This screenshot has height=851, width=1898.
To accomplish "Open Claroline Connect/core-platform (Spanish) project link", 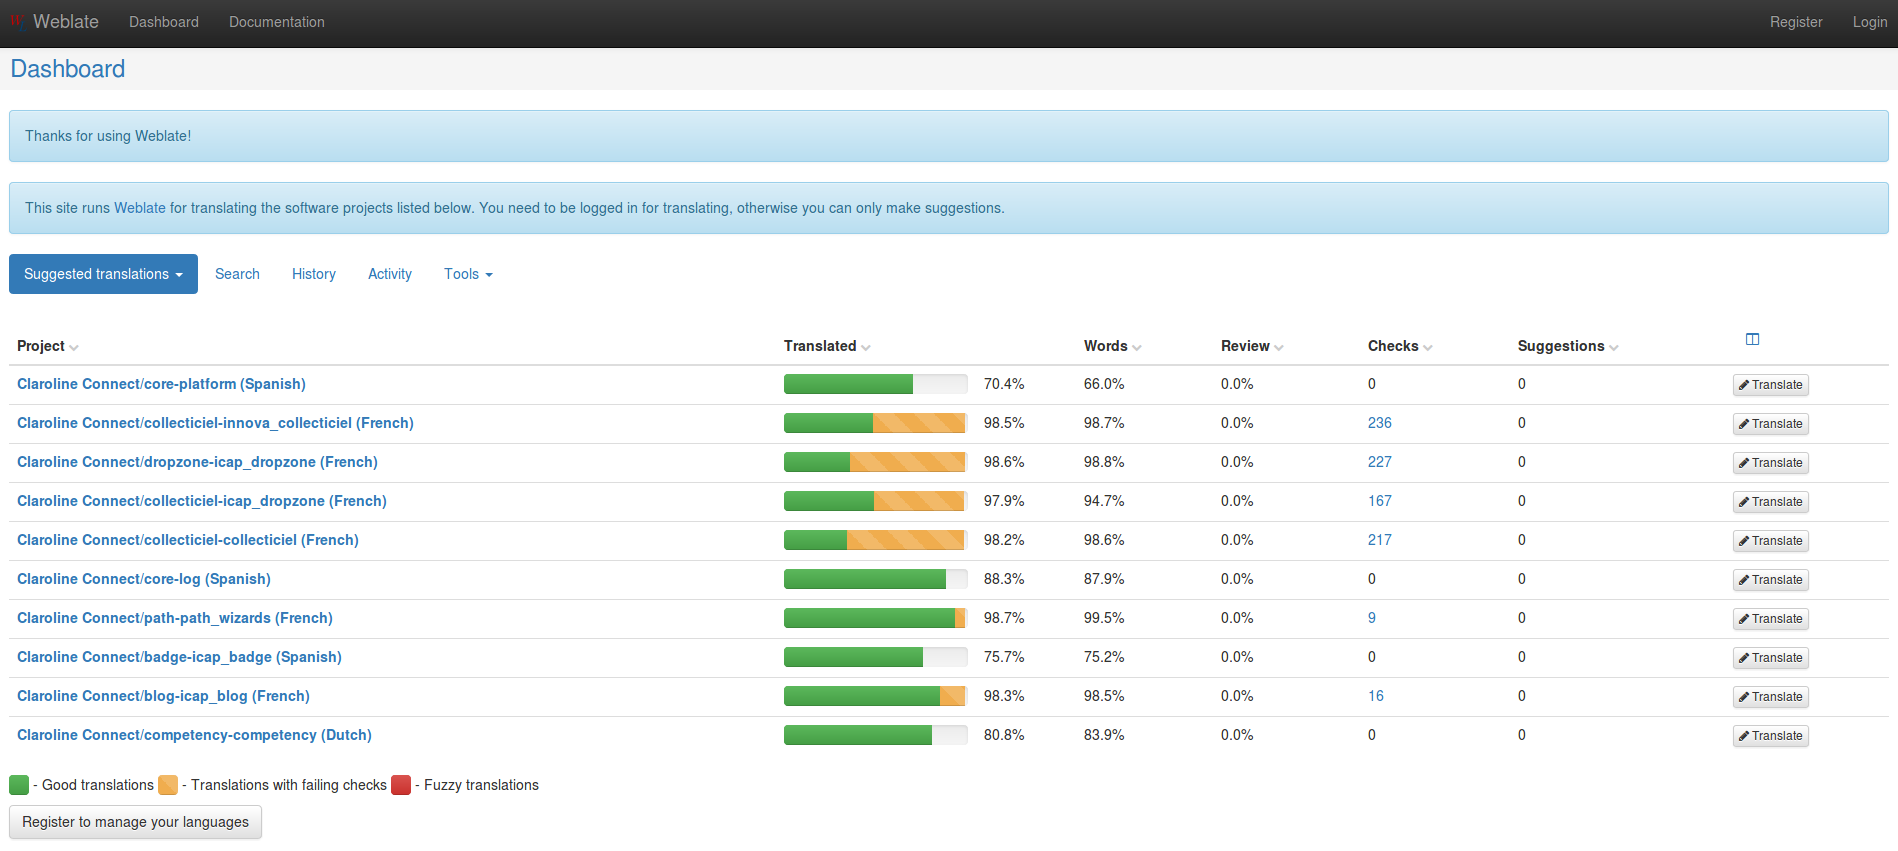I will pyautogui.click(x=161, y=384).
